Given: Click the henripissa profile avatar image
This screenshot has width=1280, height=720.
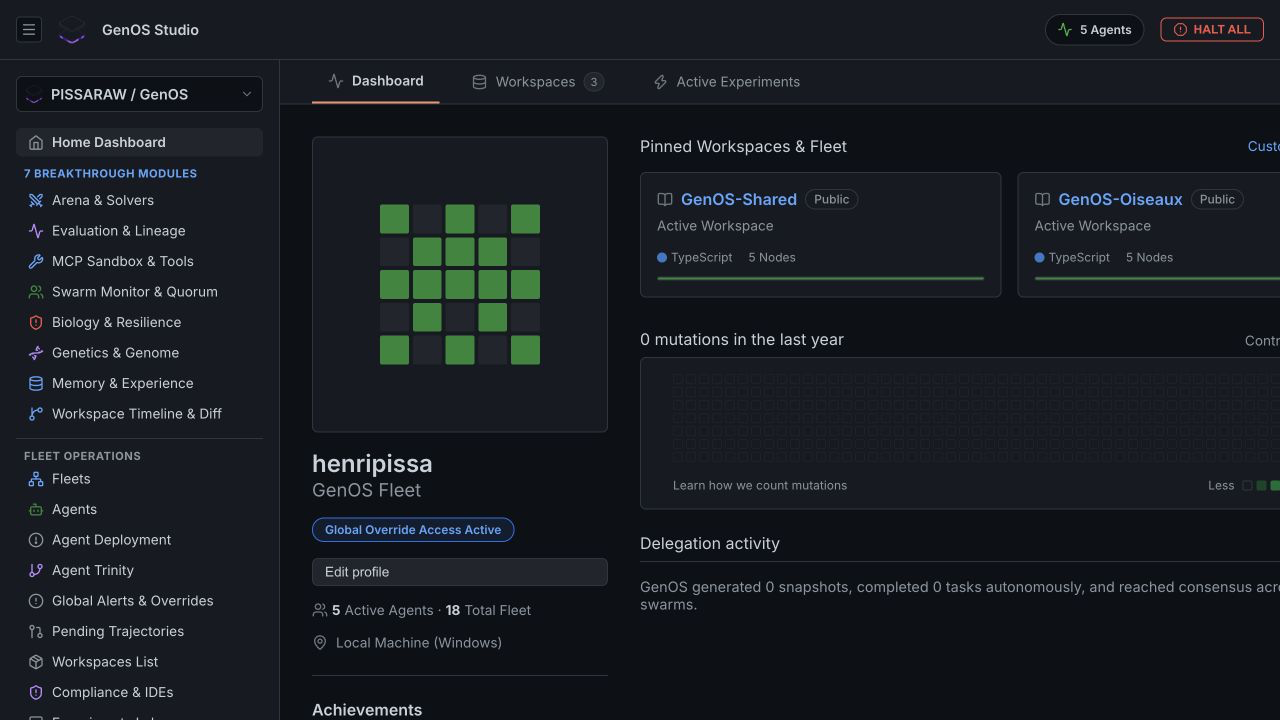Looking at the screenshot, I should pyautogui.click(x=460, y=285).
